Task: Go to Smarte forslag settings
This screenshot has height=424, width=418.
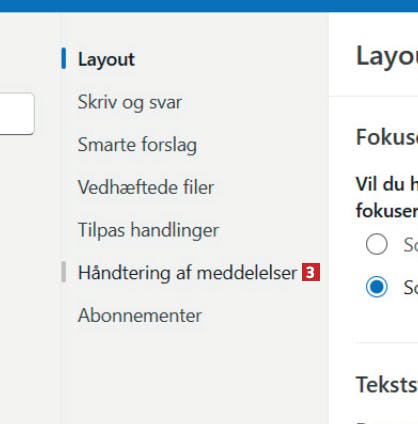Action: tap(137, 145)
